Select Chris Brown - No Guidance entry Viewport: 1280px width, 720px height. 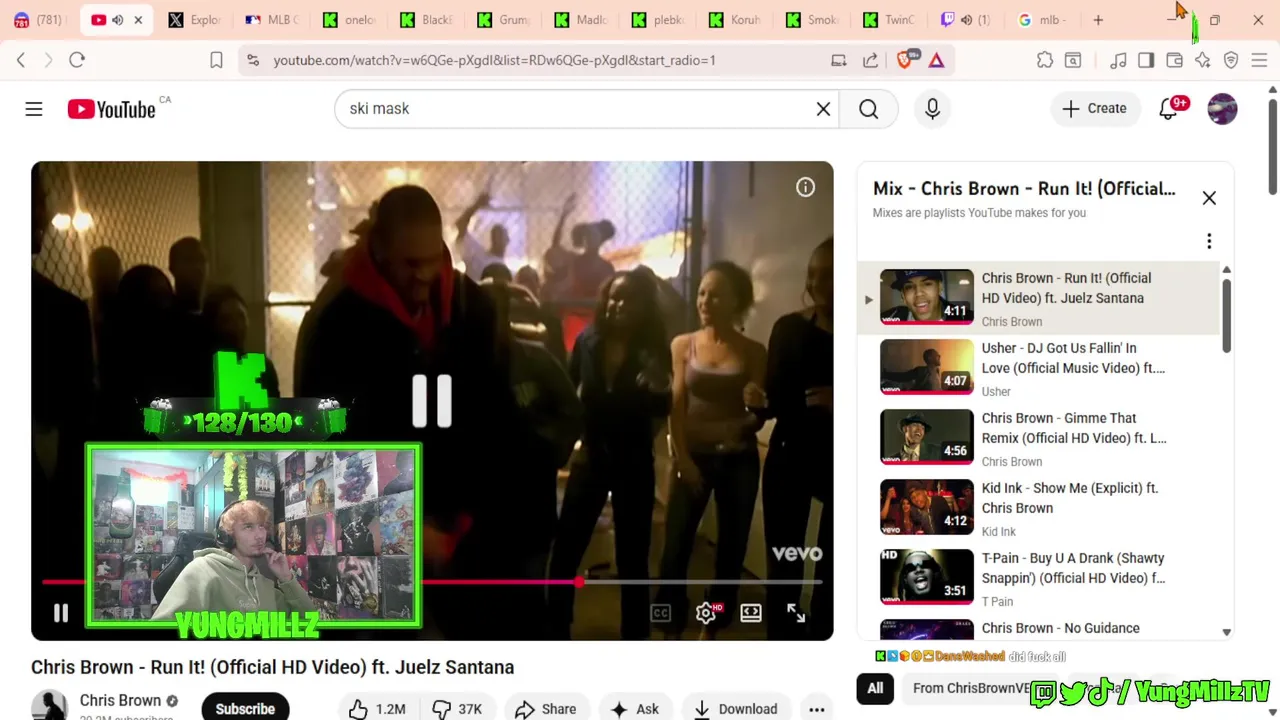[1040, 628]
